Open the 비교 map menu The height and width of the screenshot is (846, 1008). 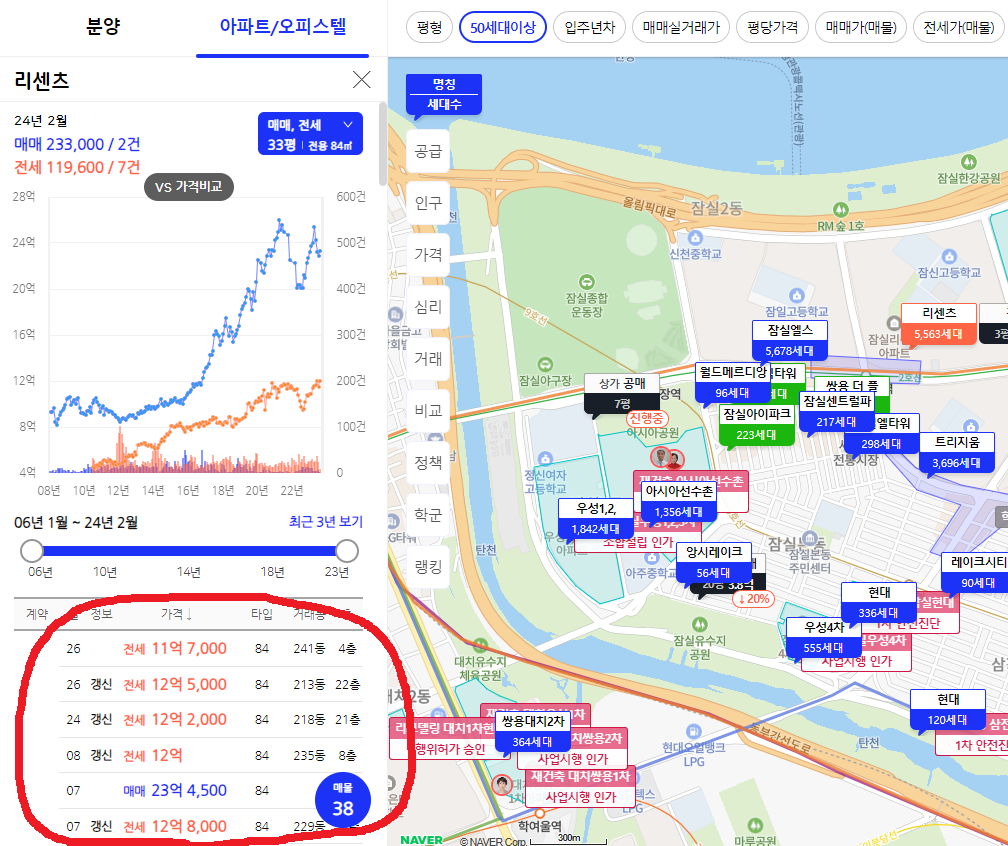[x=428, y=410]
